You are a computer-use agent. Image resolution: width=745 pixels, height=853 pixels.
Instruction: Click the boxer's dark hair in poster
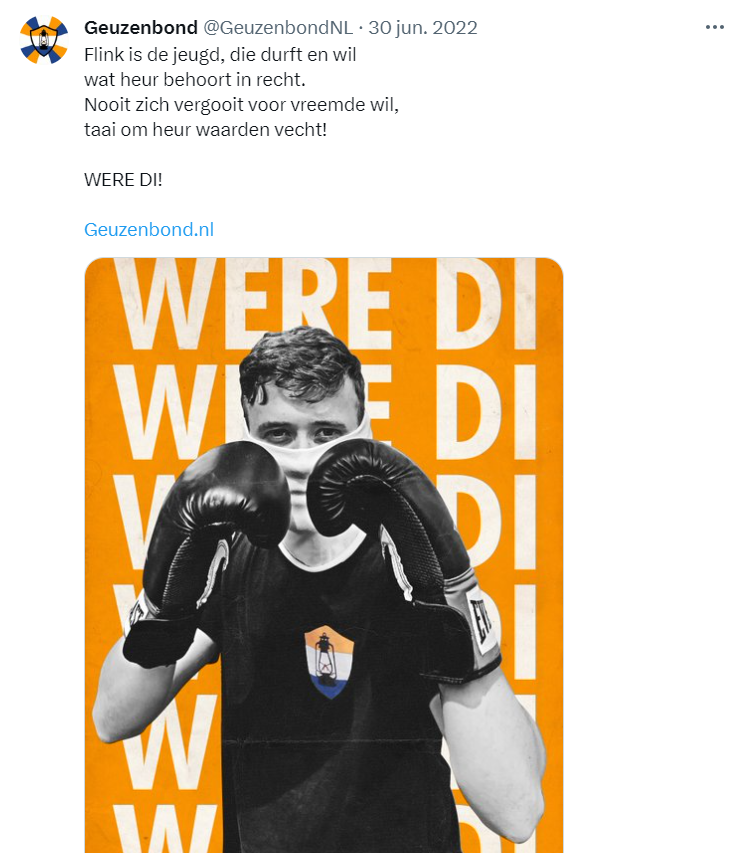[x=301, y=362]
